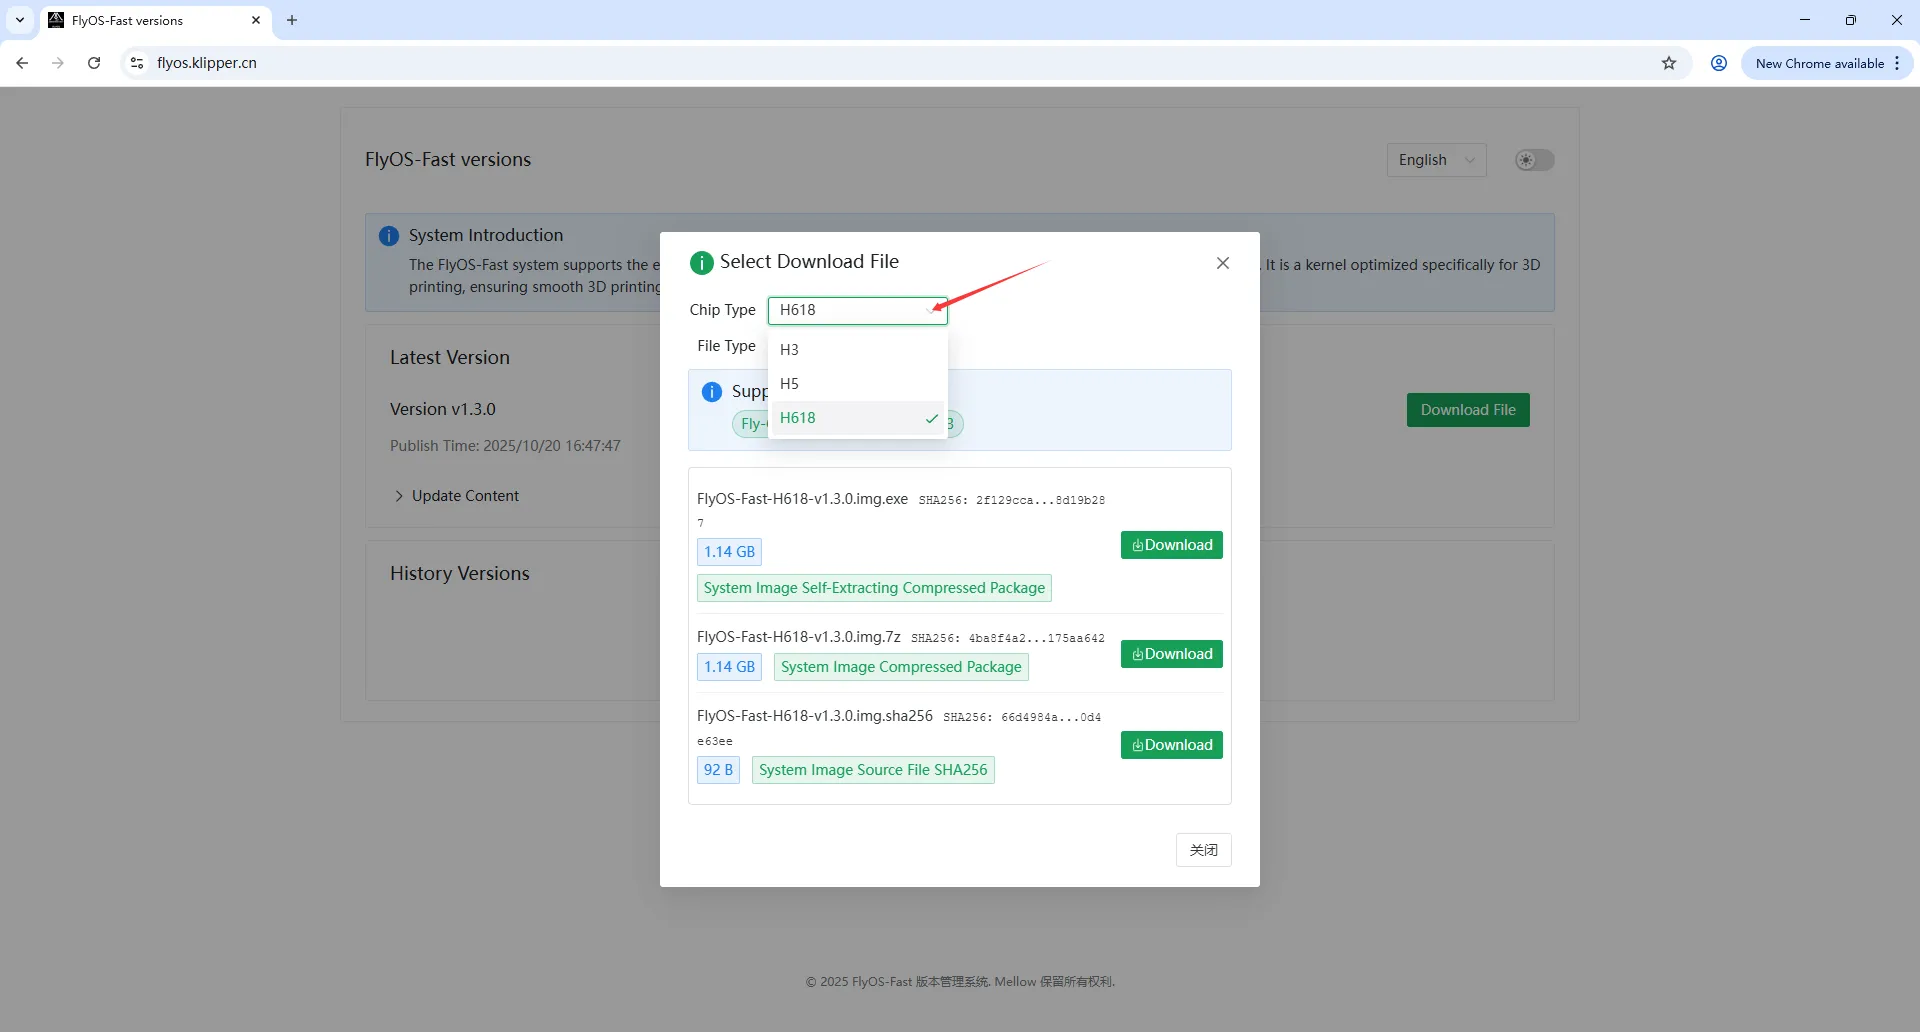
Task: Click the Download File button for v1.3.0
Action: click(1467, 410)
